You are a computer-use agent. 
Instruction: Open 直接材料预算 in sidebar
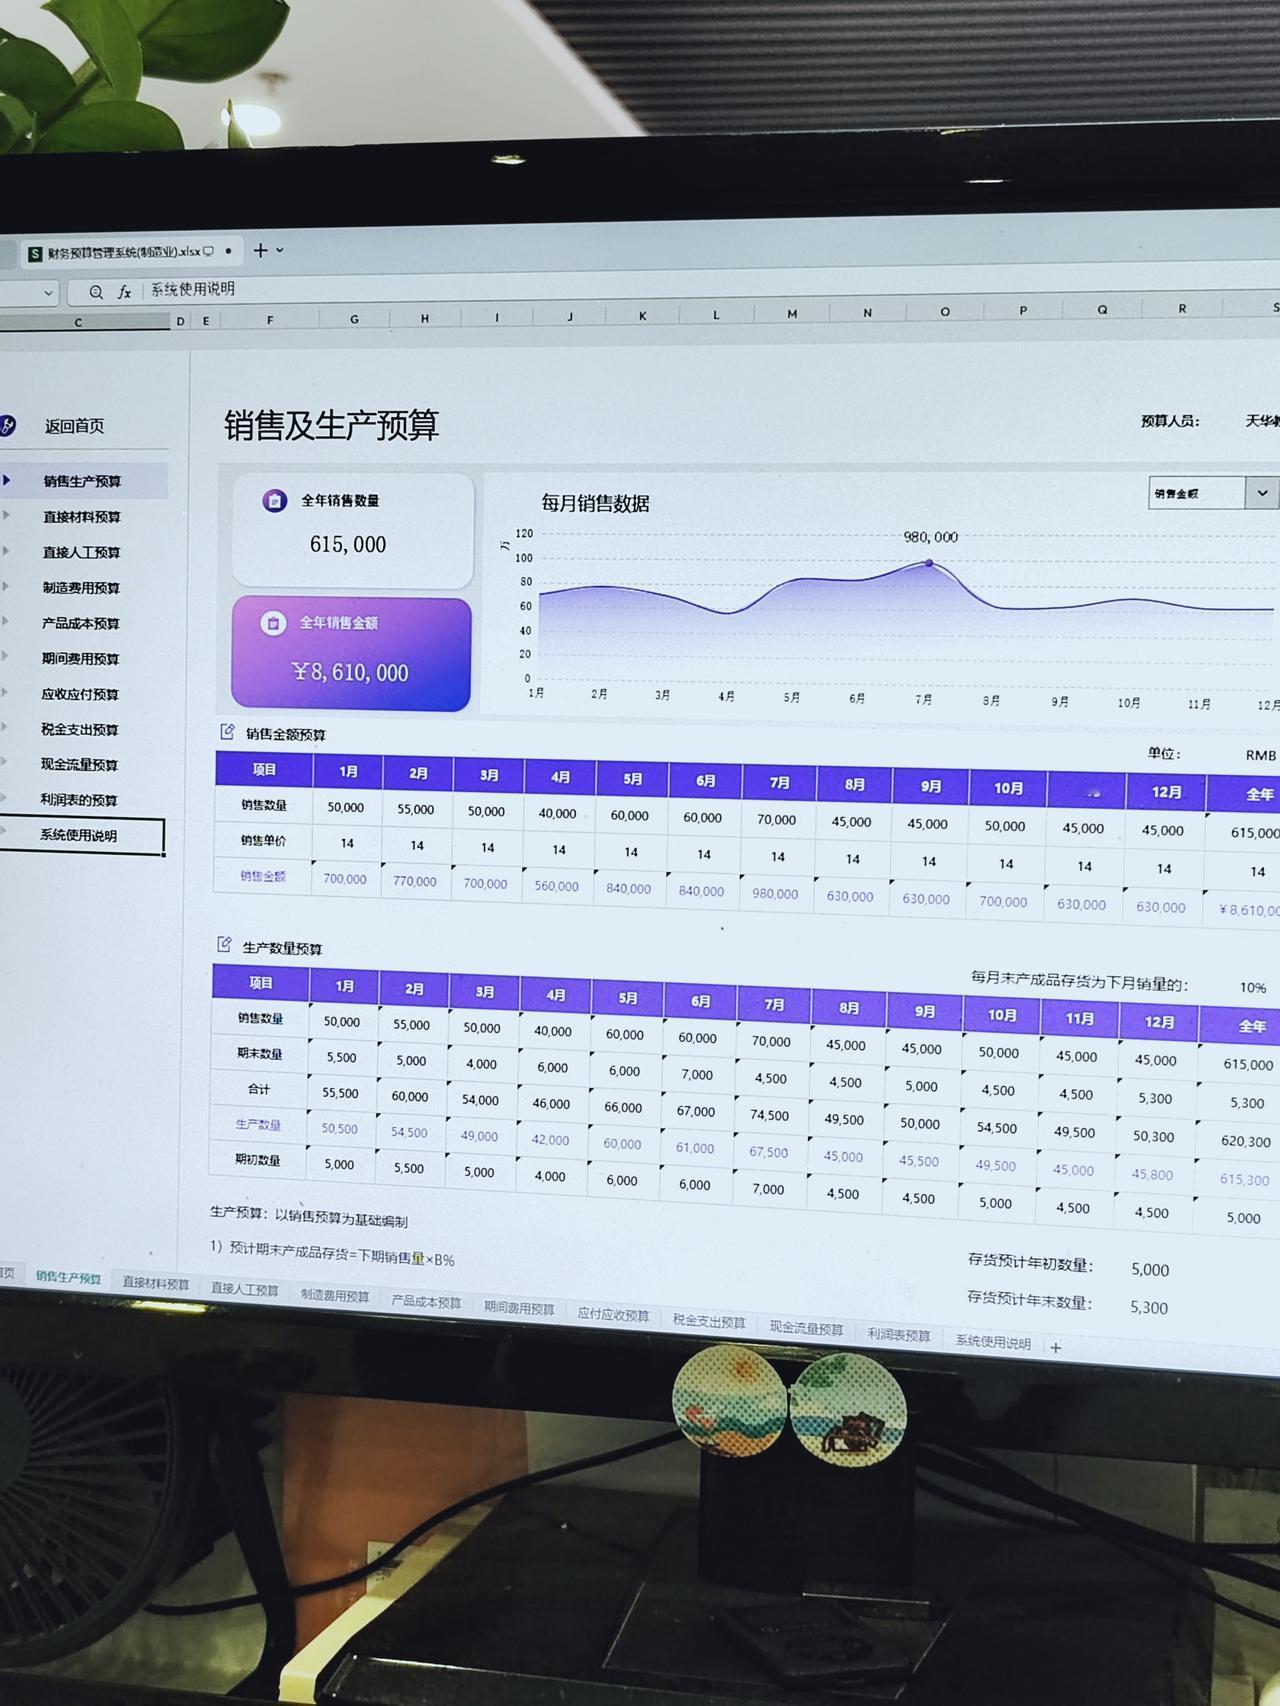point(82,517)
